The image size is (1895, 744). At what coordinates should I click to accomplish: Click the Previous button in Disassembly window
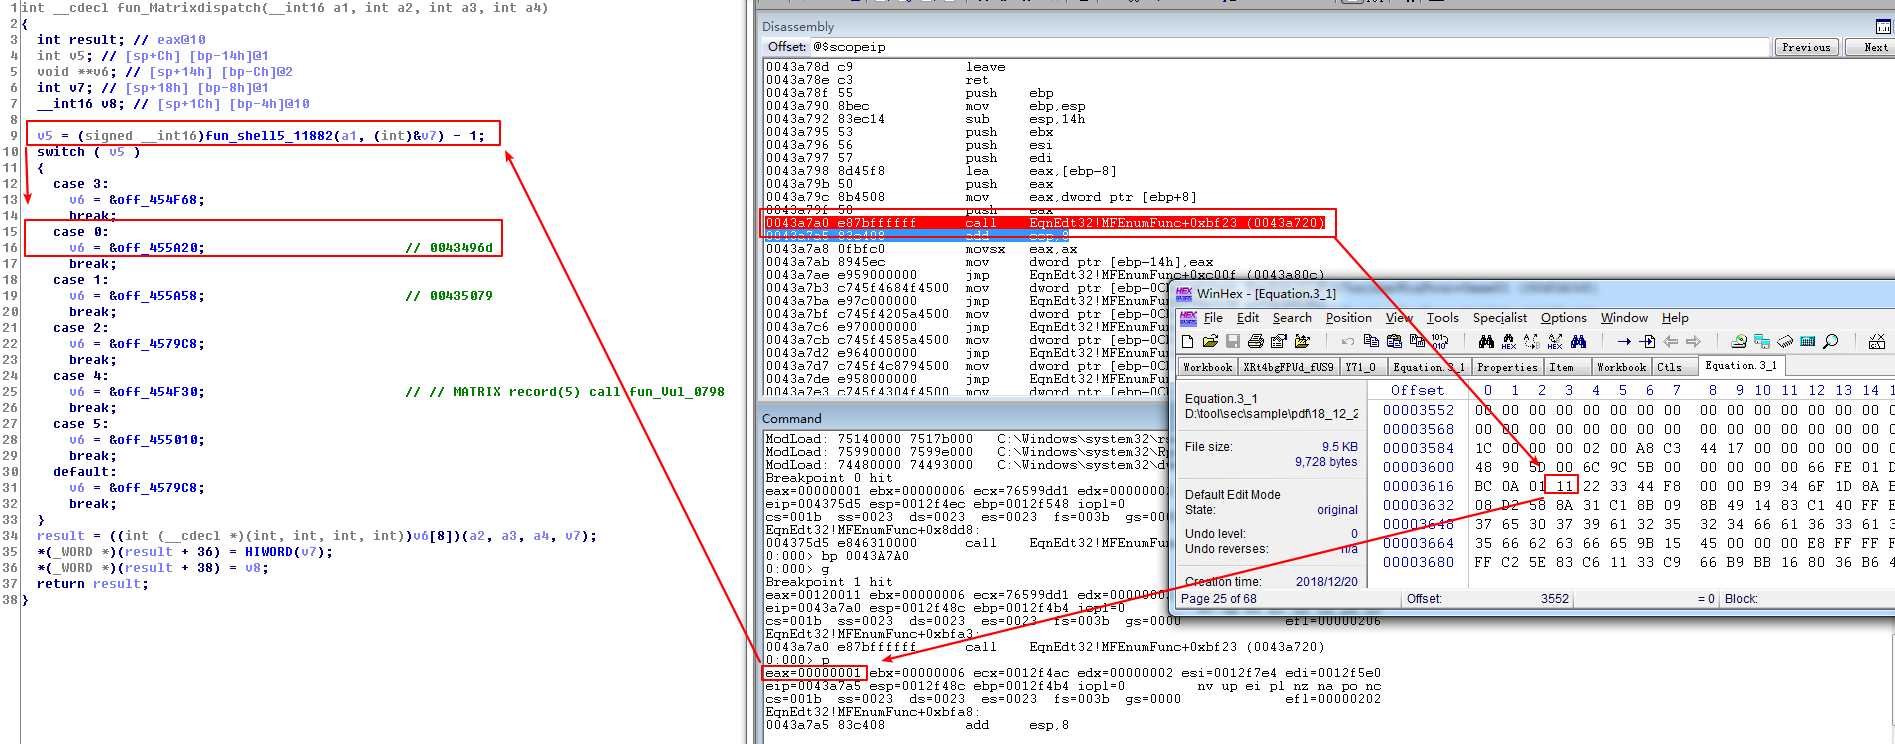1806,47
